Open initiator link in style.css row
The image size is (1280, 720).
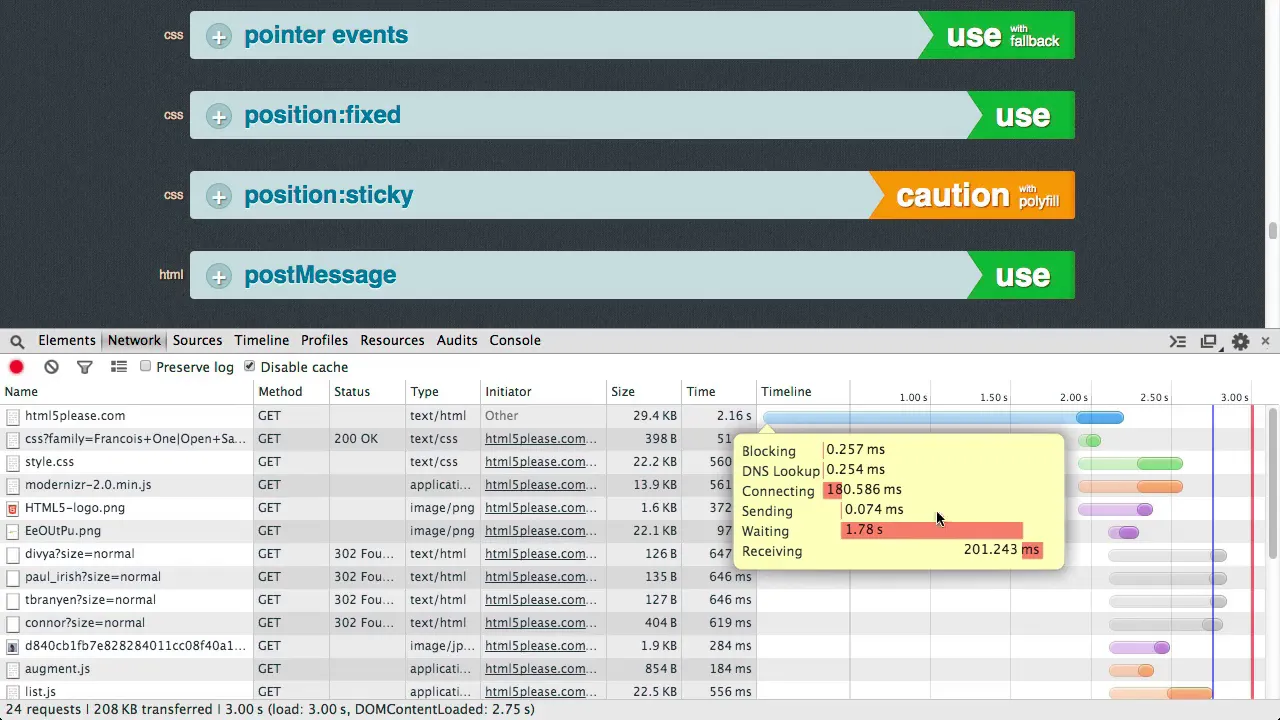point(541,462)
